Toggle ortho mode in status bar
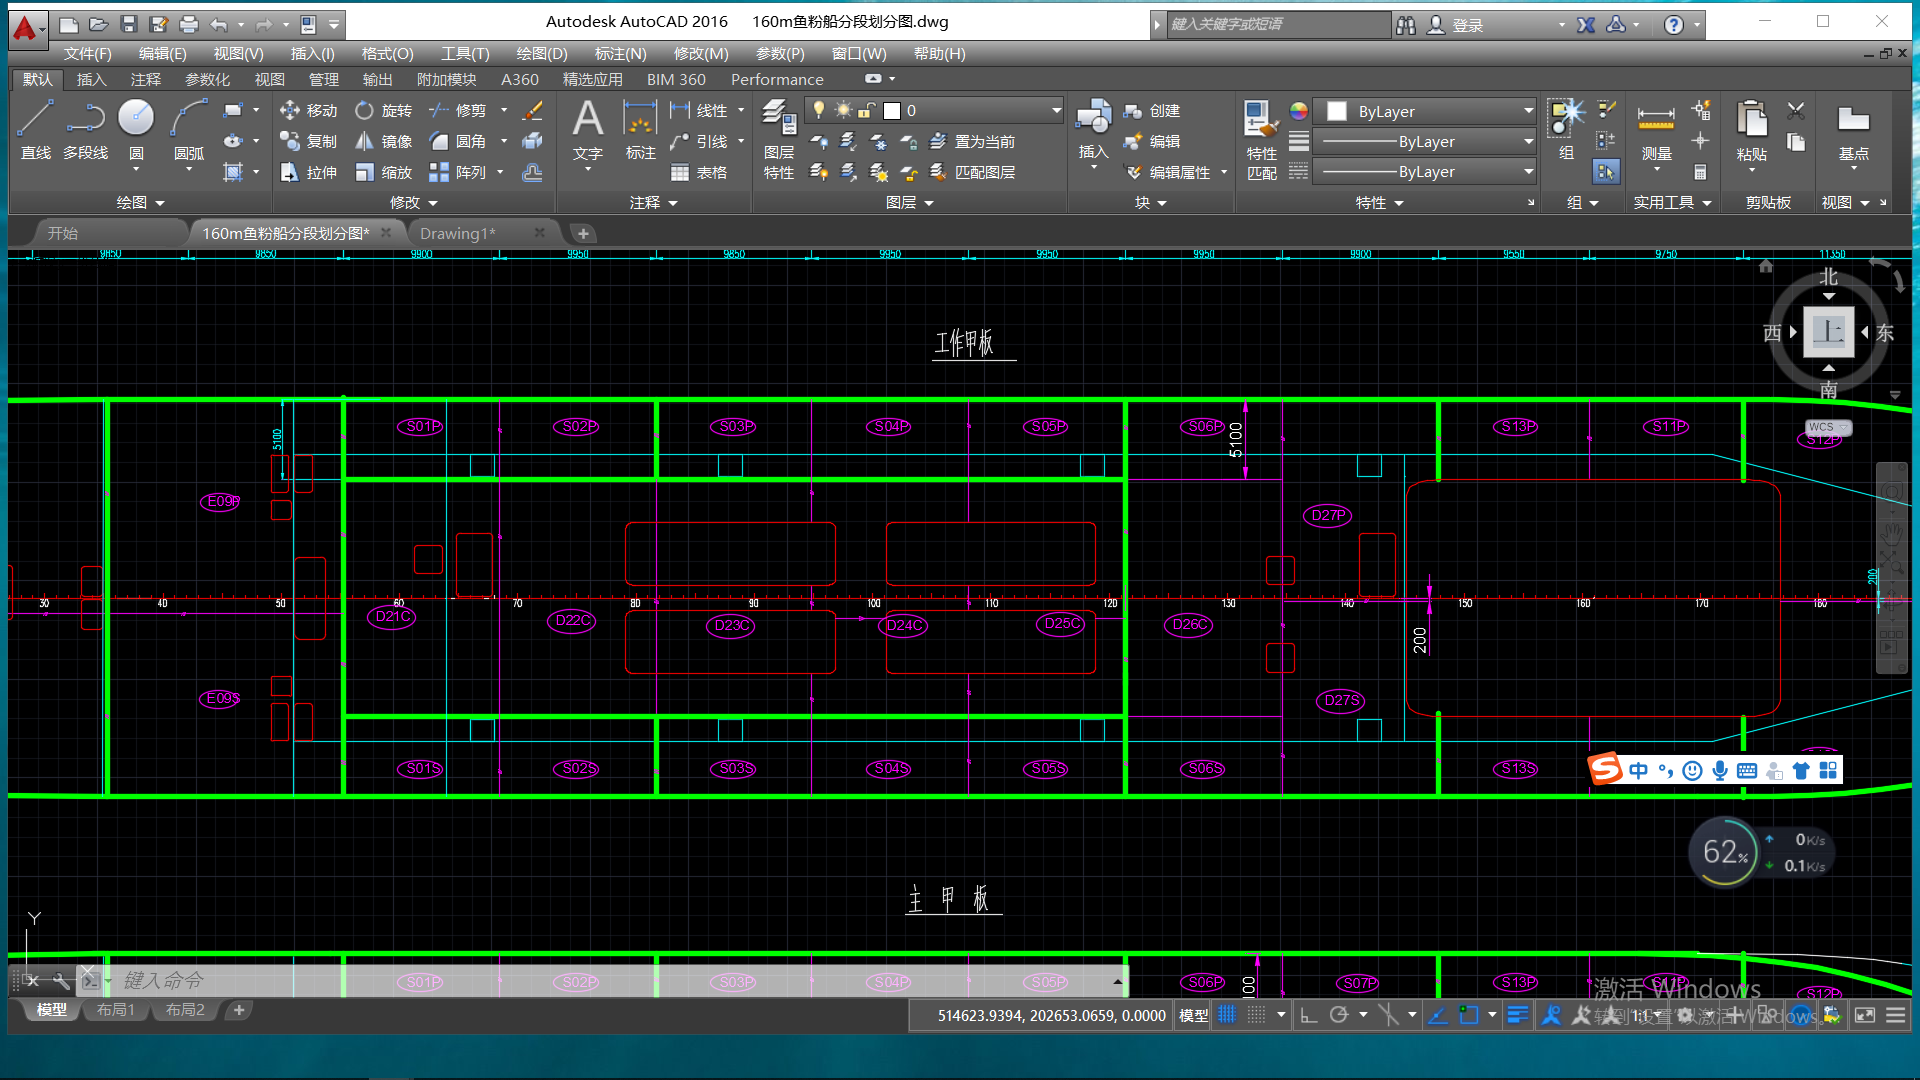 1308,1015
